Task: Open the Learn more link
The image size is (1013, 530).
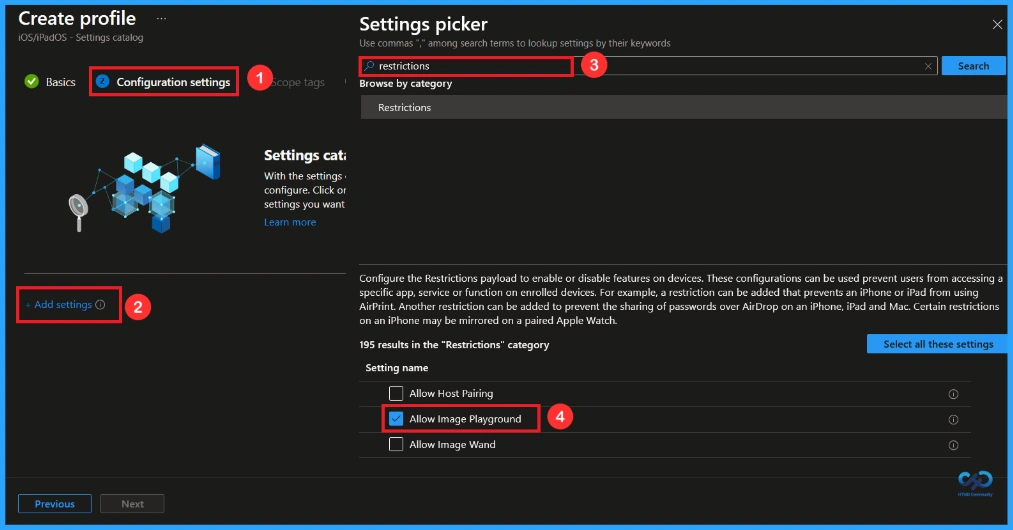Action: pos(290,222)
